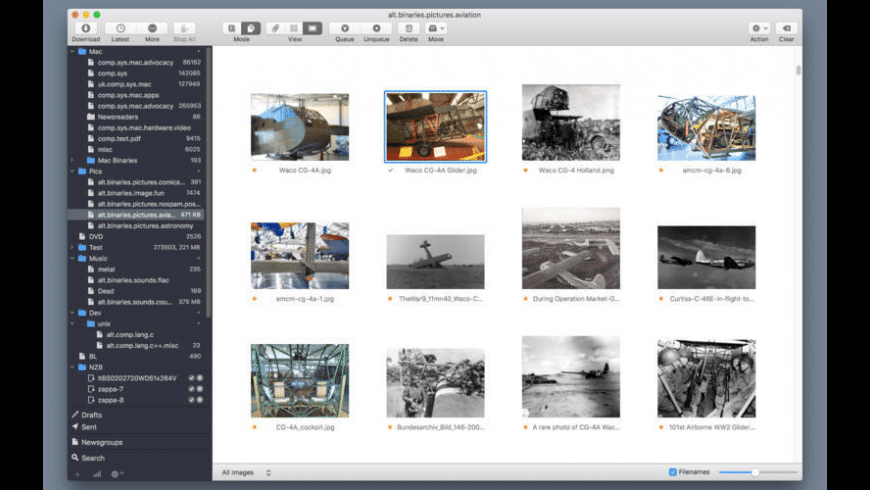This screenshot has width=870, height=490.
Task: Expand the Mac Binaries folder
Action: click(72, 160)
